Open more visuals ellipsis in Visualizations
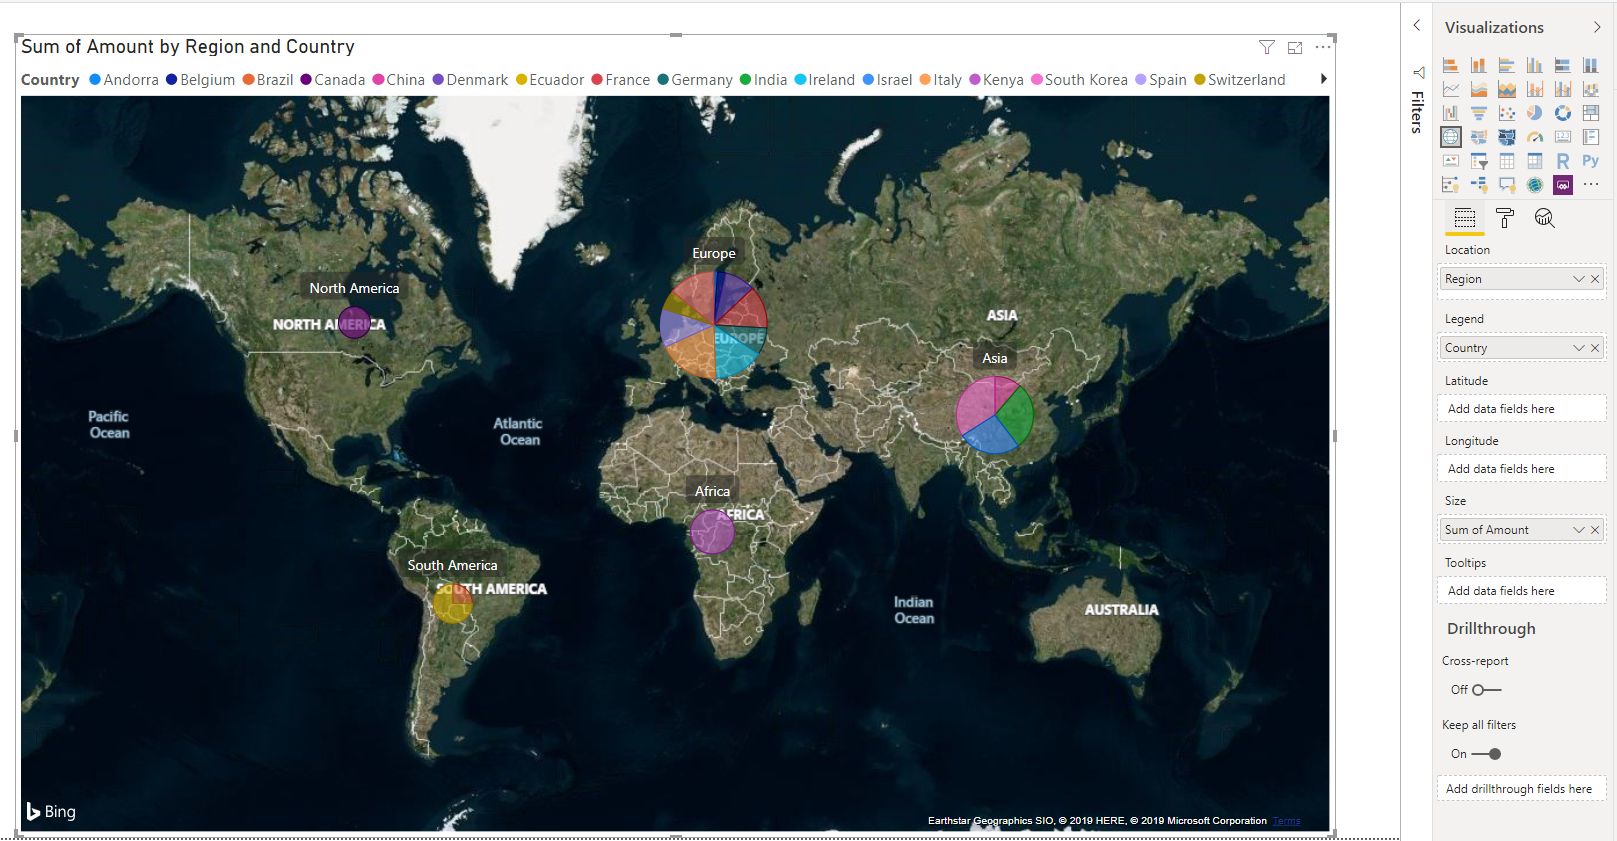The height and width of the screenshot is (841, 1617). pos(1591,185)
